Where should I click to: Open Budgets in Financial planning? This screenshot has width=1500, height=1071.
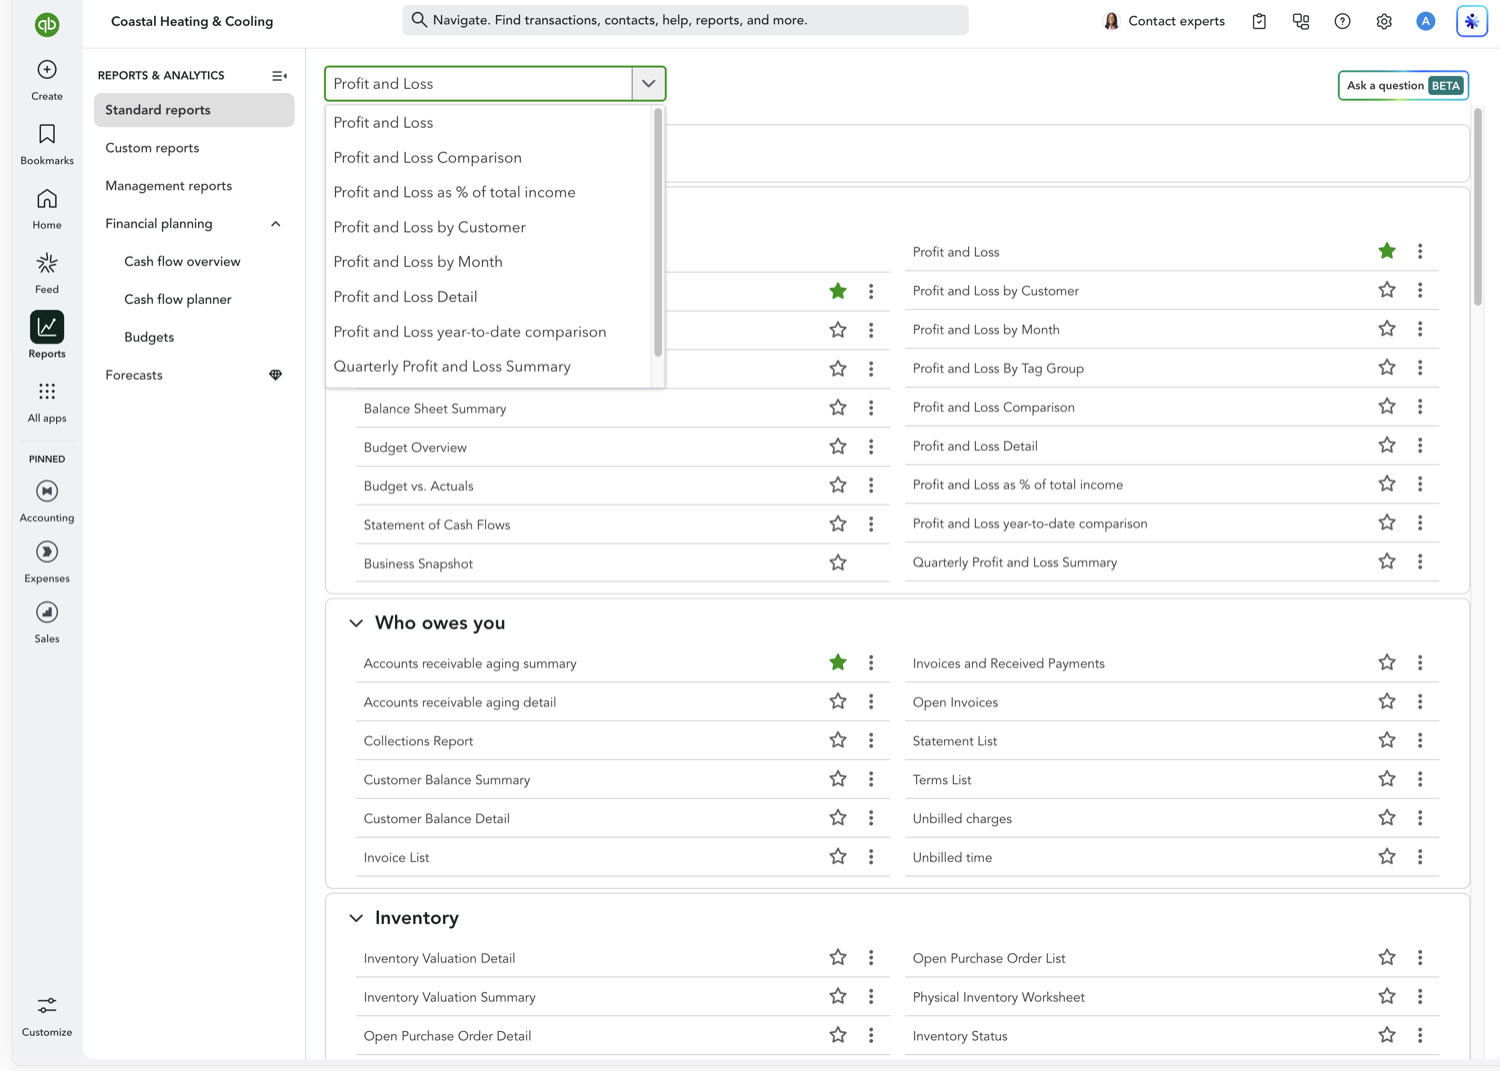(x=149, y=338)
